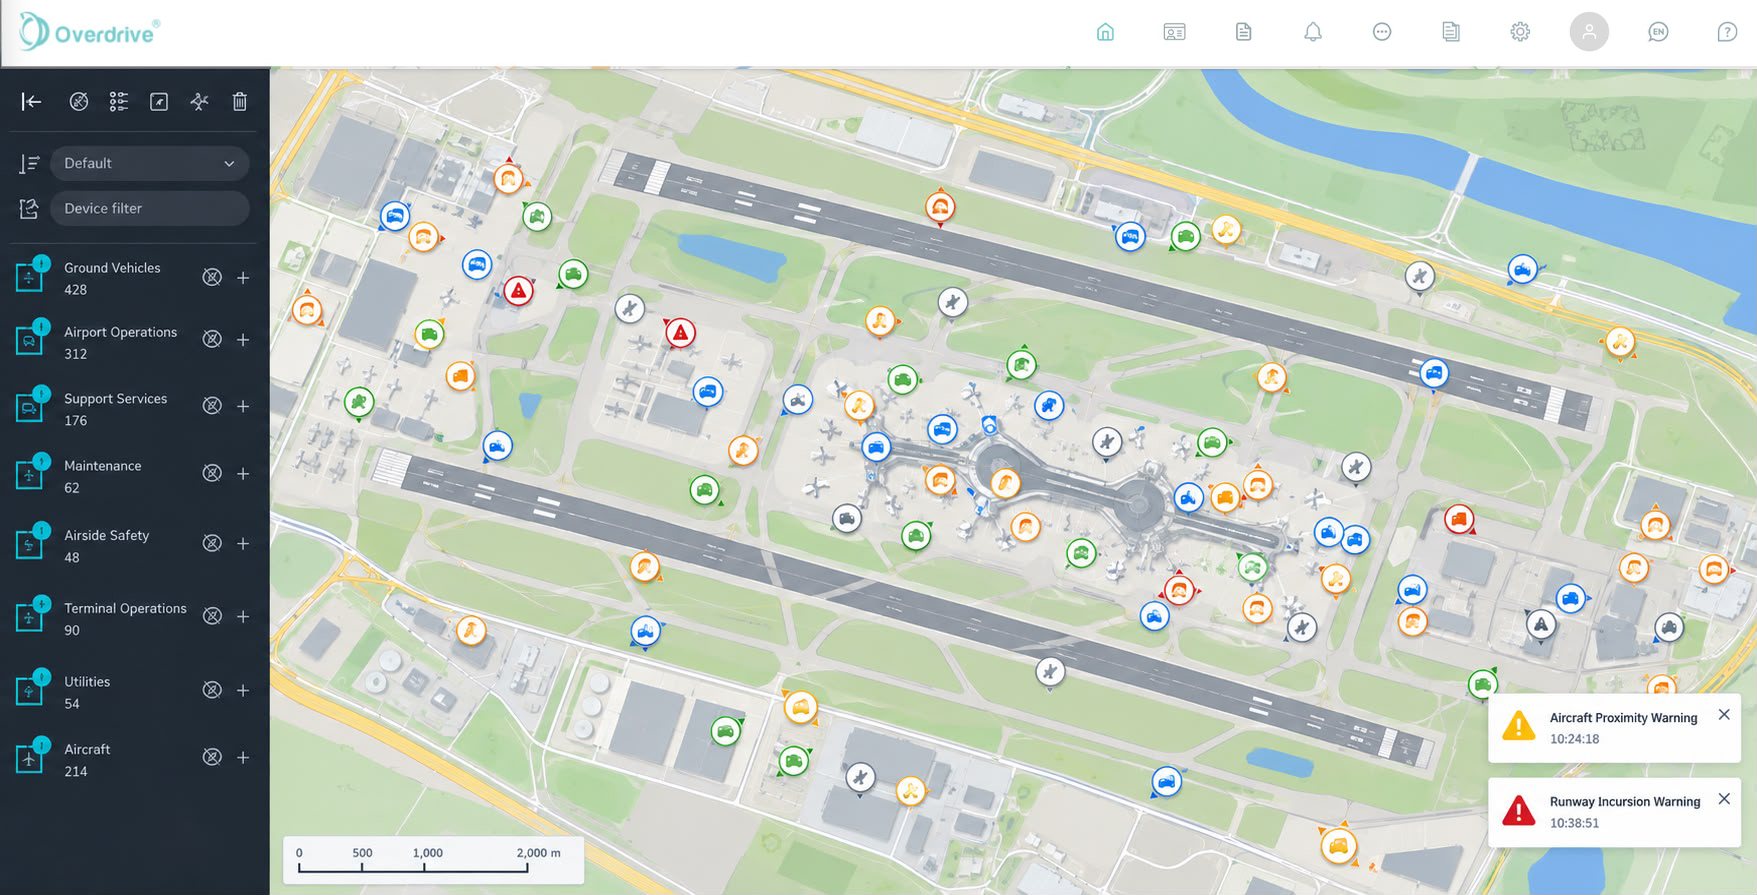
Task: Toggle visibility of Ground Vehicles group
Action: point(212,277)
